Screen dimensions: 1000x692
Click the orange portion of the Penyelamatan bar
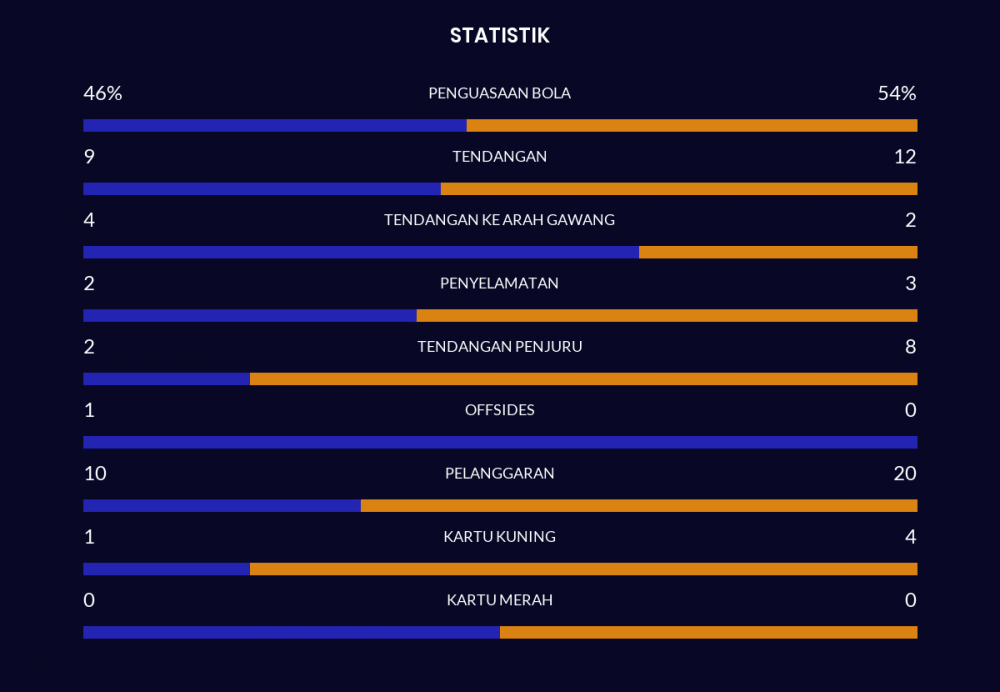666,316
